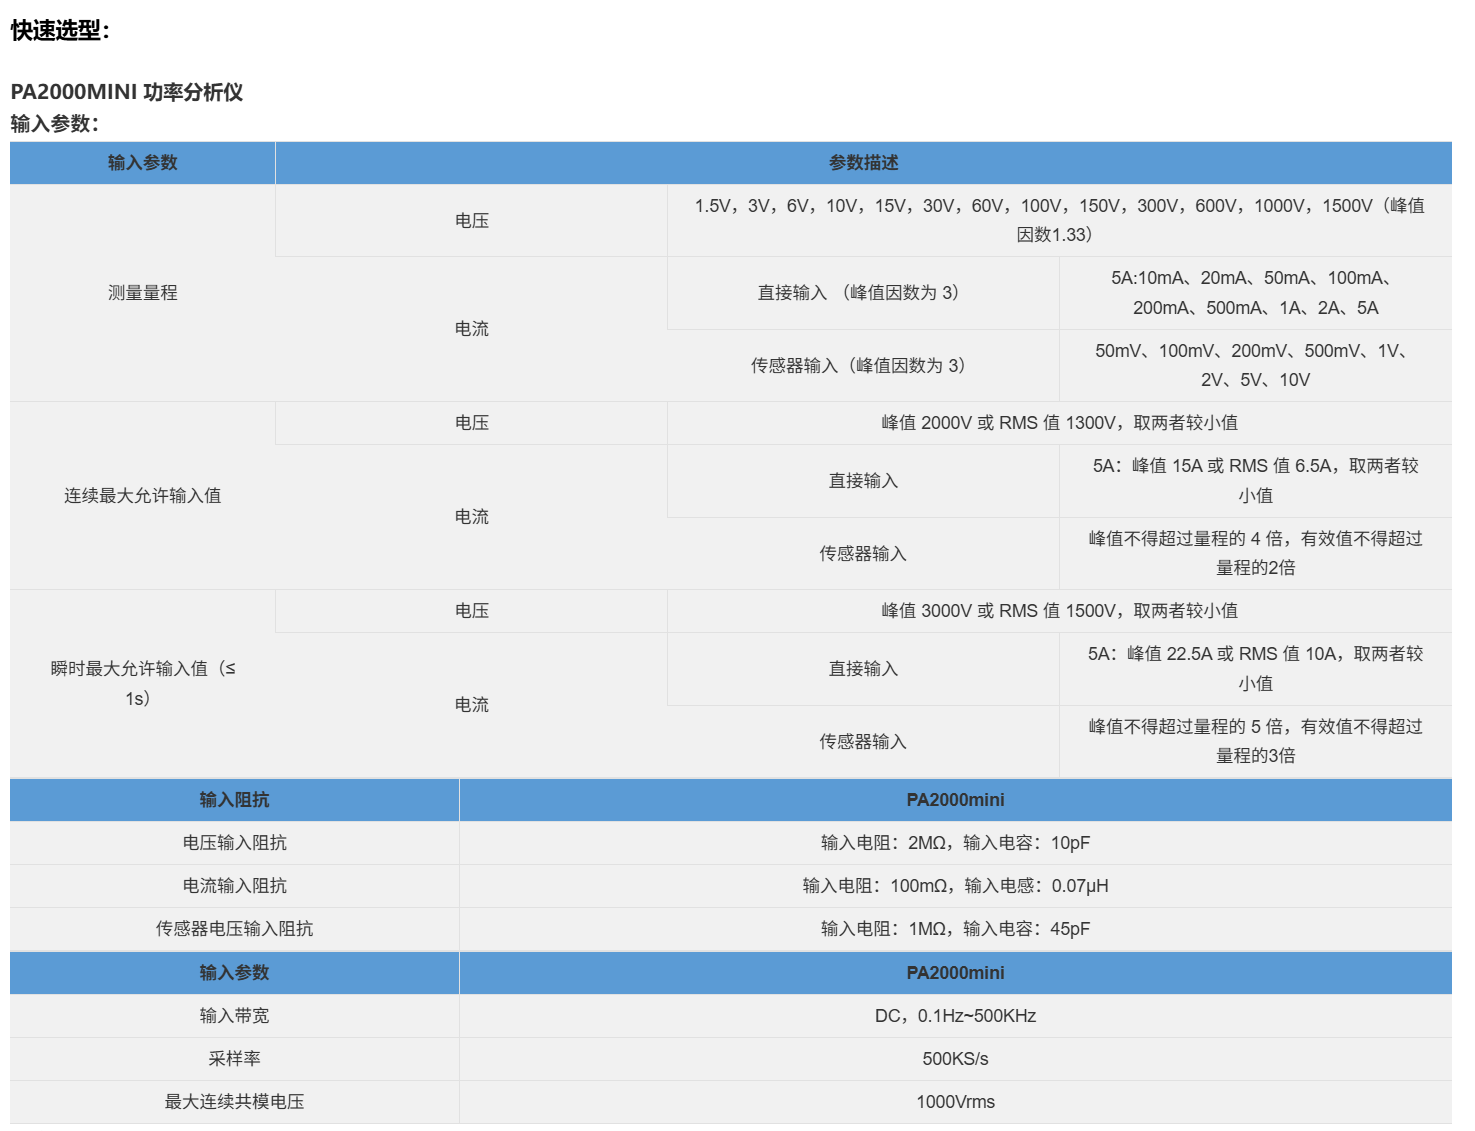This screenshot has width=1475, height=1131.
Task: Select the DC, 0.1Hz~500KHz value cell
Action: 956,1016
